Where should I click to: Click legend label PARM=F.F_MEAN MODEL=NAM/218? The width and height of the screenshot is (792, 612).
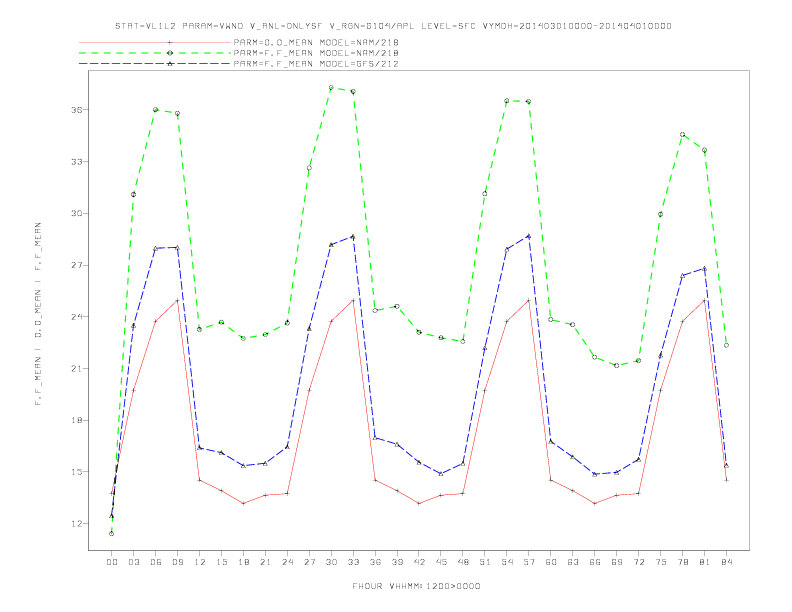point(316,53)
